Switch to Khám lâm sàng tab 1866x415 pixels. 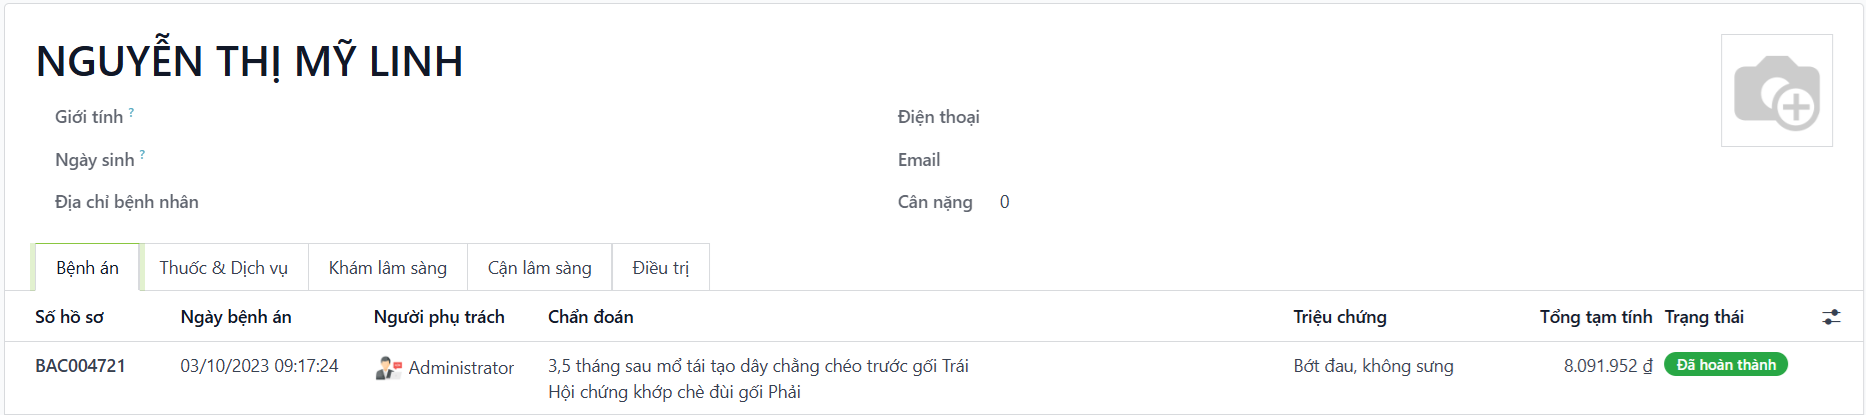(x=388, y=268)
